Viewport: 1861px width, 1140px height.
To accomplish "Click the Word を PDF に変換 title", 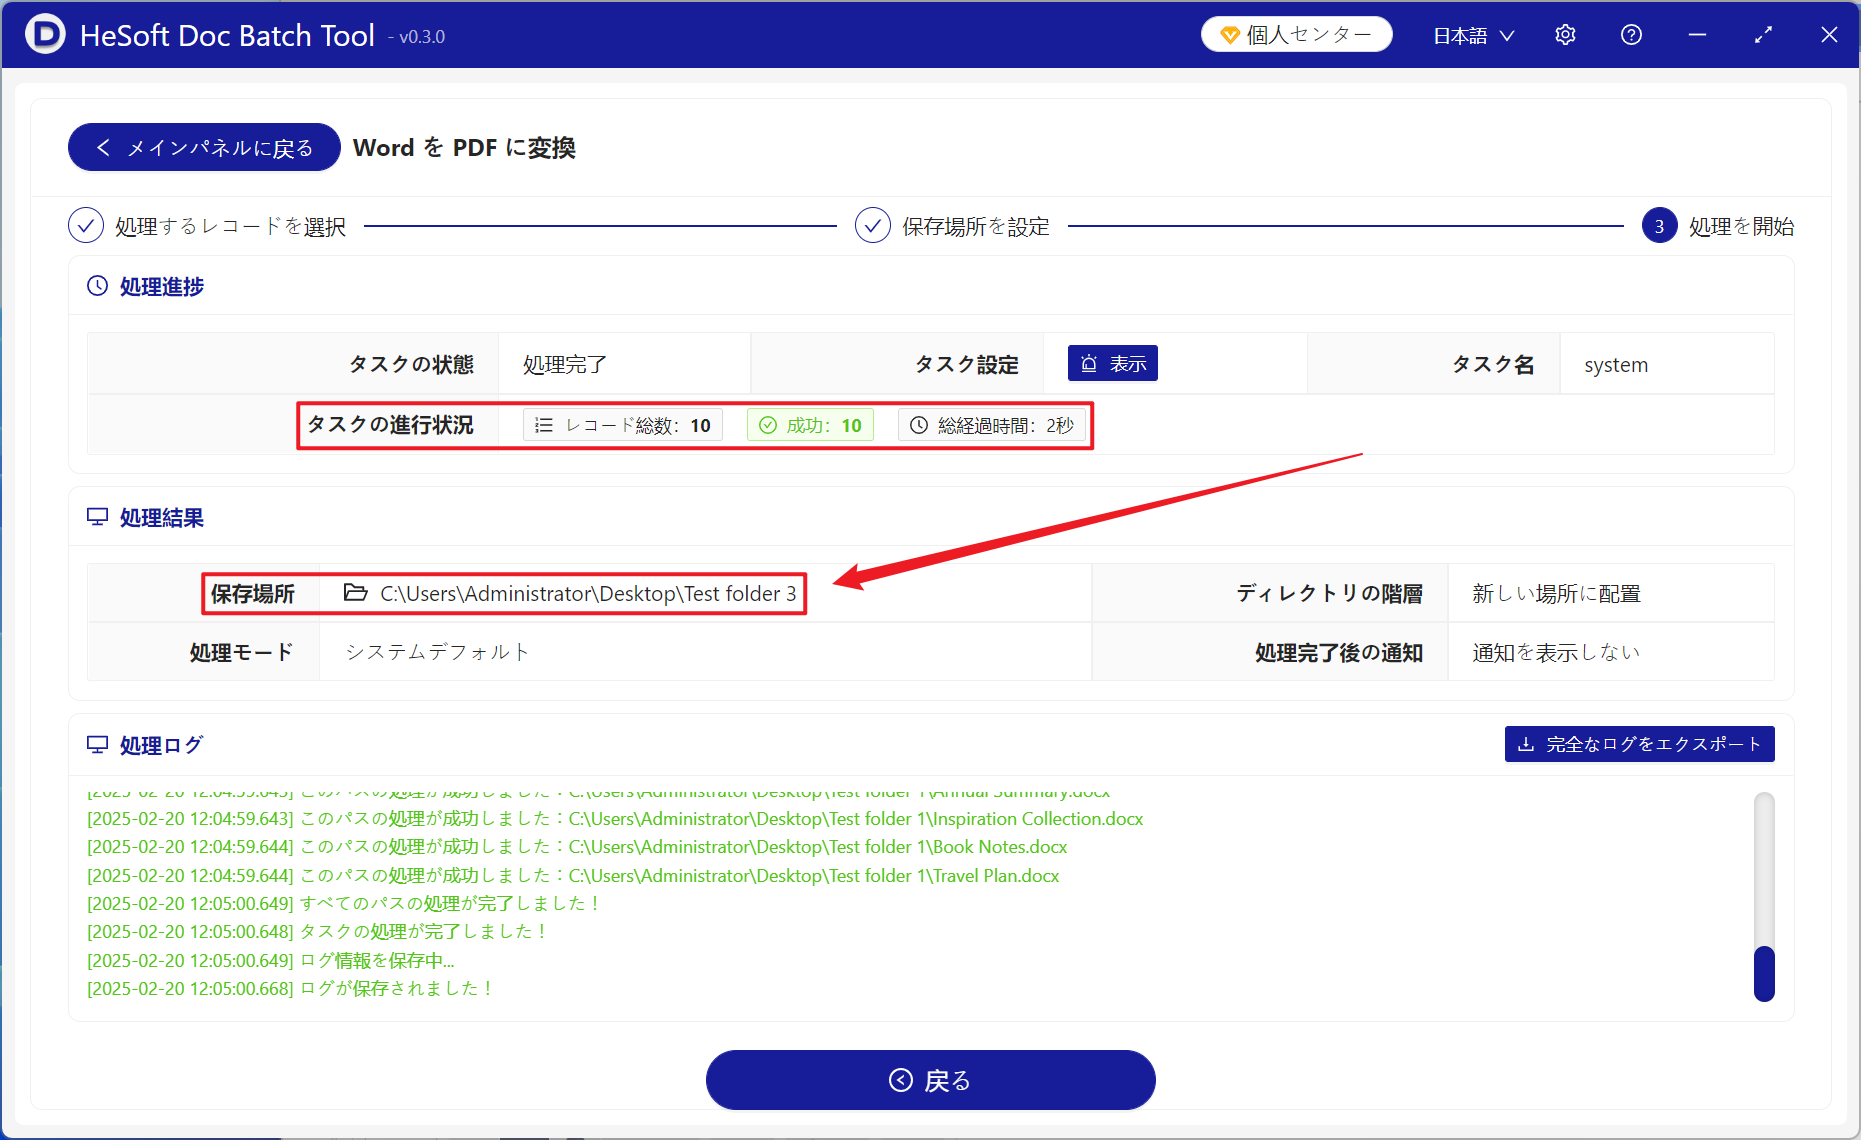I will coord(464,148).
